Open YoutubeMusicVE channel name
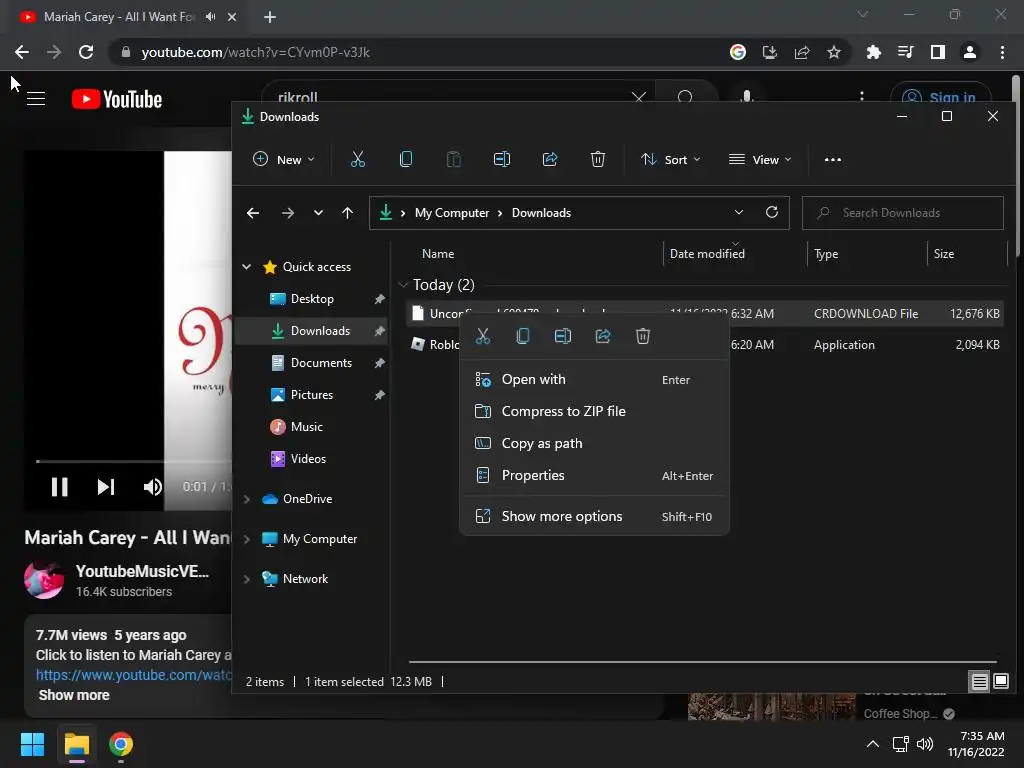 click(142, 571)
